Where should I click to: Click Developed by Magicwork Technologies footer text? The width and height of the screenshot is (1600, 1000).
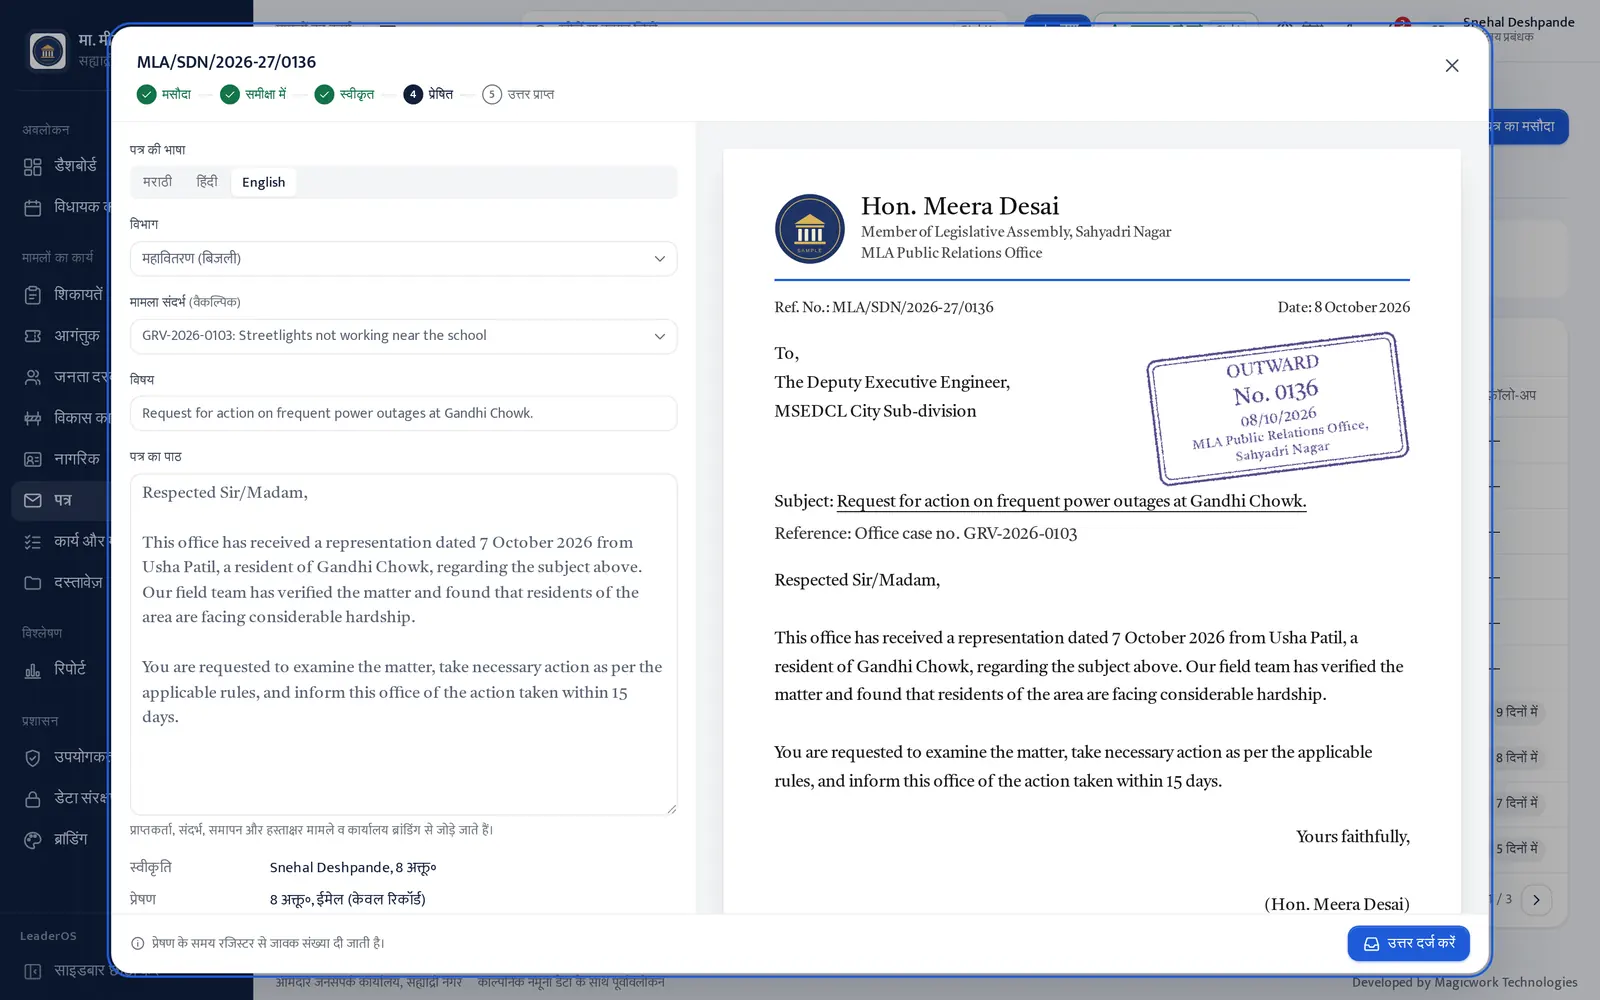(1465, 982)
